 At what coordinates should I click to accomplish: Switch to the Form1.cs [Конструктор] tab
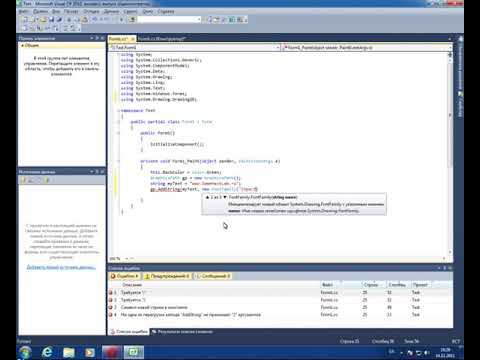[x=162, y=39]
